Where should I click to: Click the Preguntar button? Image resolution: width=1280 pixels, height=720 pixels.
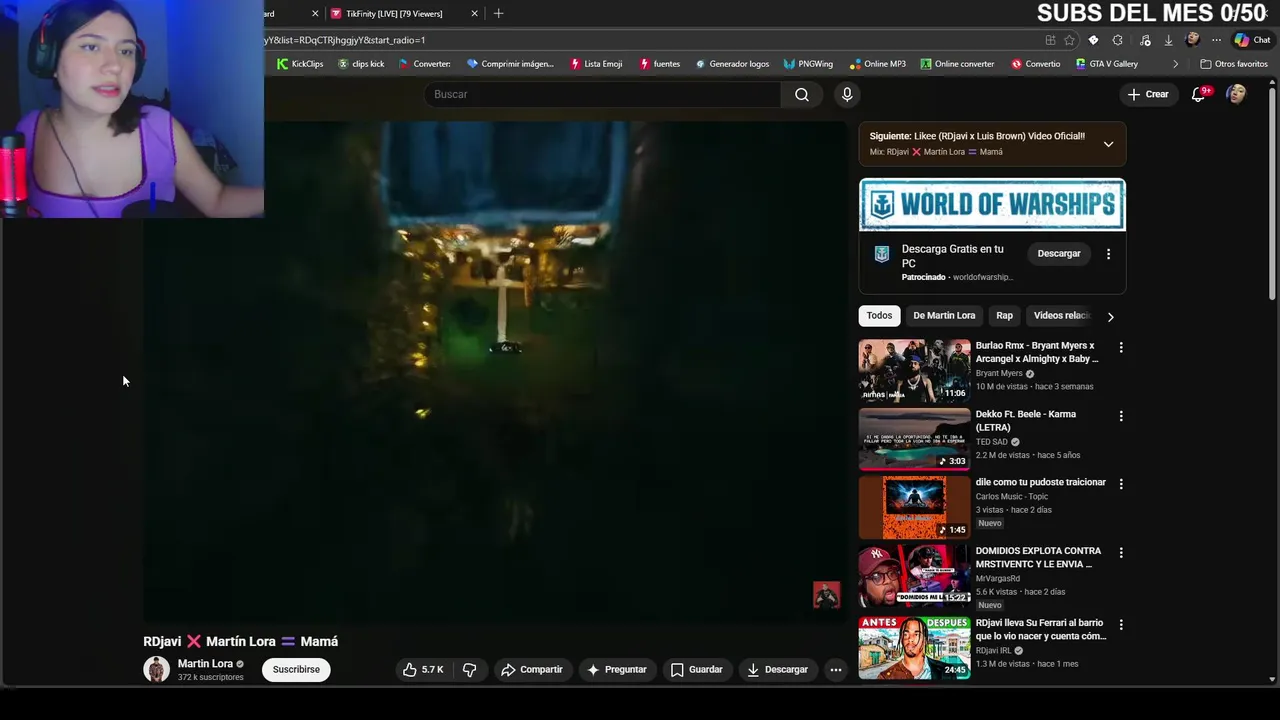[x=617, y=670]
